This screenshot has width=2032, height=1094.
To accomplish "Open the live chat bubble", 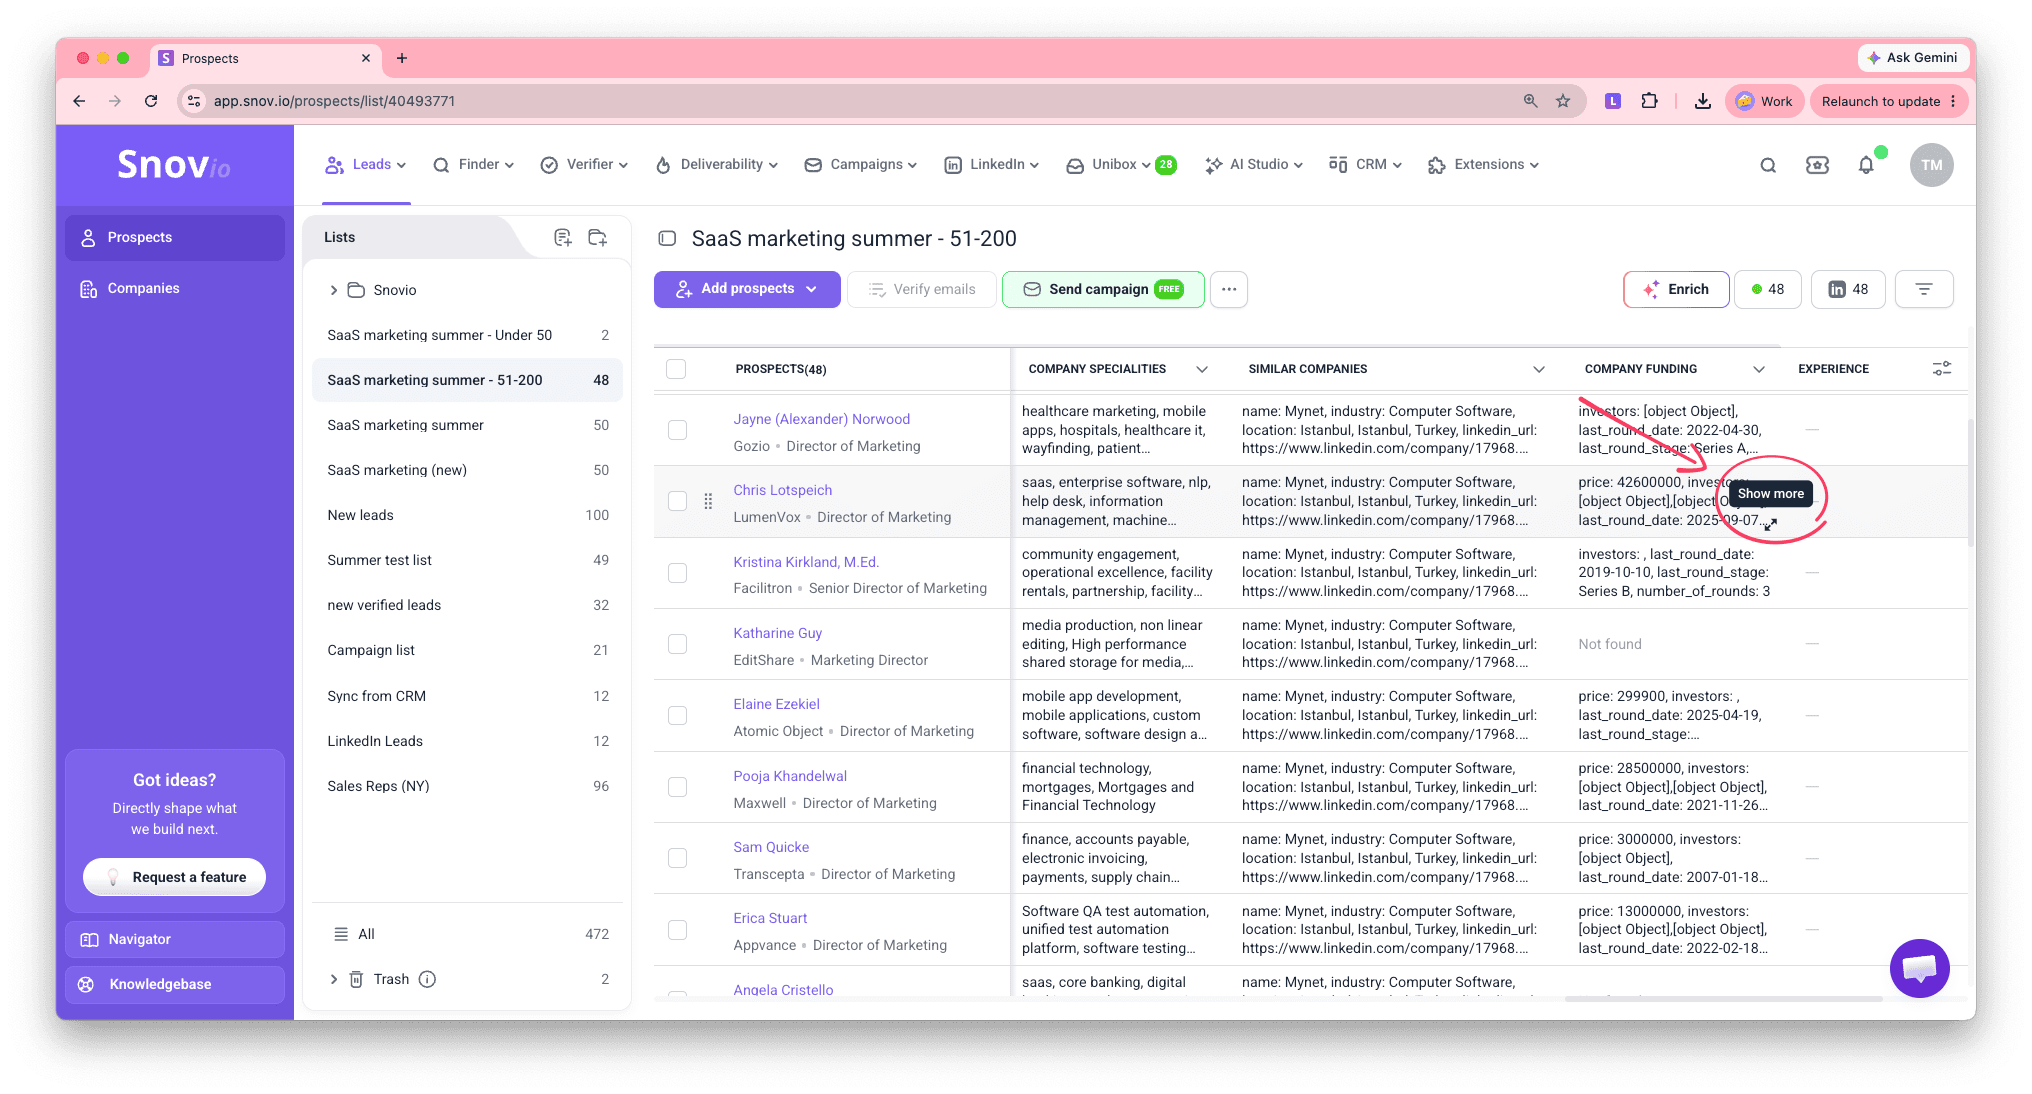I will point(1919,968).
